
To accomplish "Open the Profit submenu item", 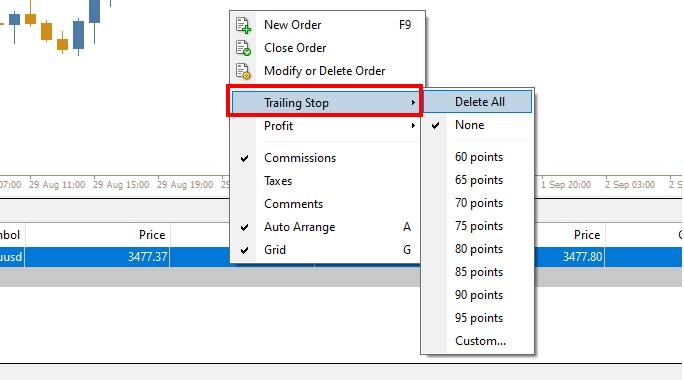I will pyautogui.click(x=325, y=126).
